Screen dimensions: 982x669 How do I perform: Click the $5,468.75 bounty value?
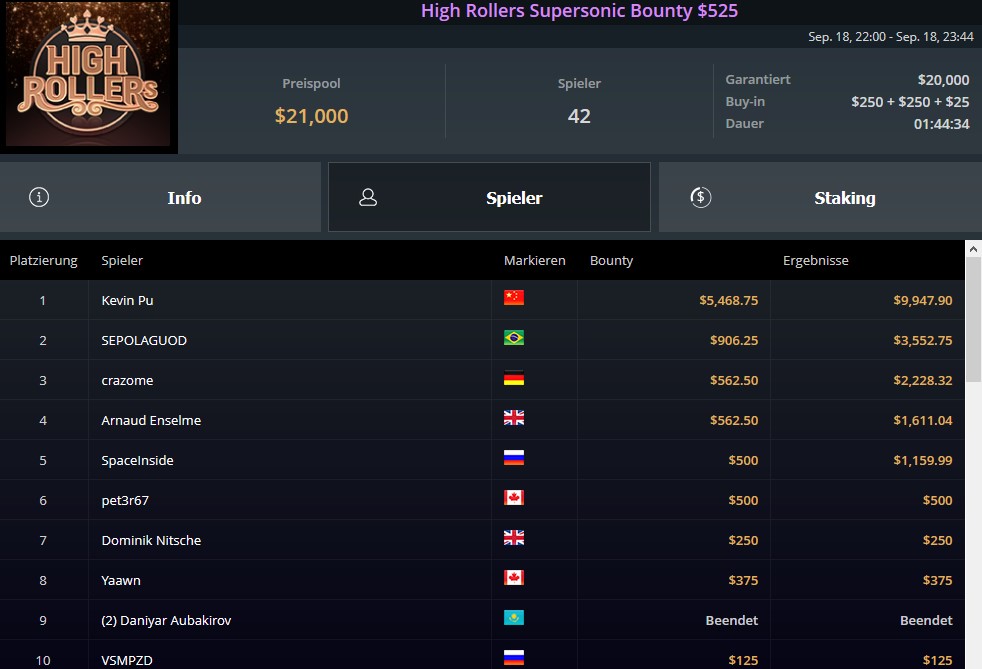pos(728,301)
